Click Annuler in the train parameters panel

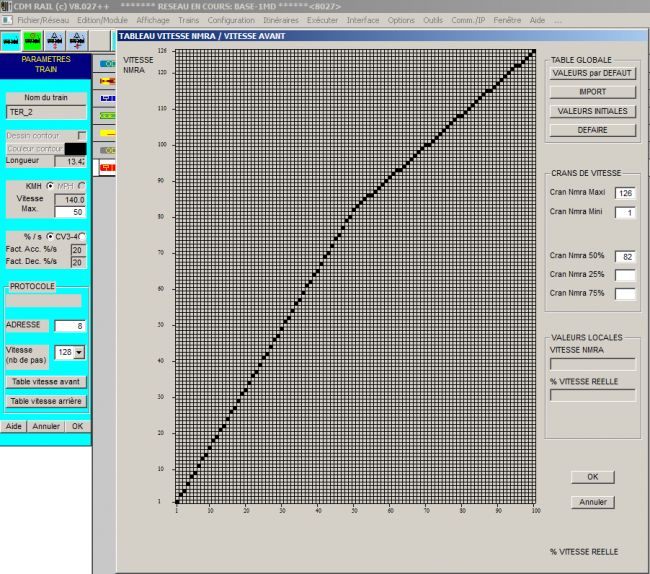46,426
